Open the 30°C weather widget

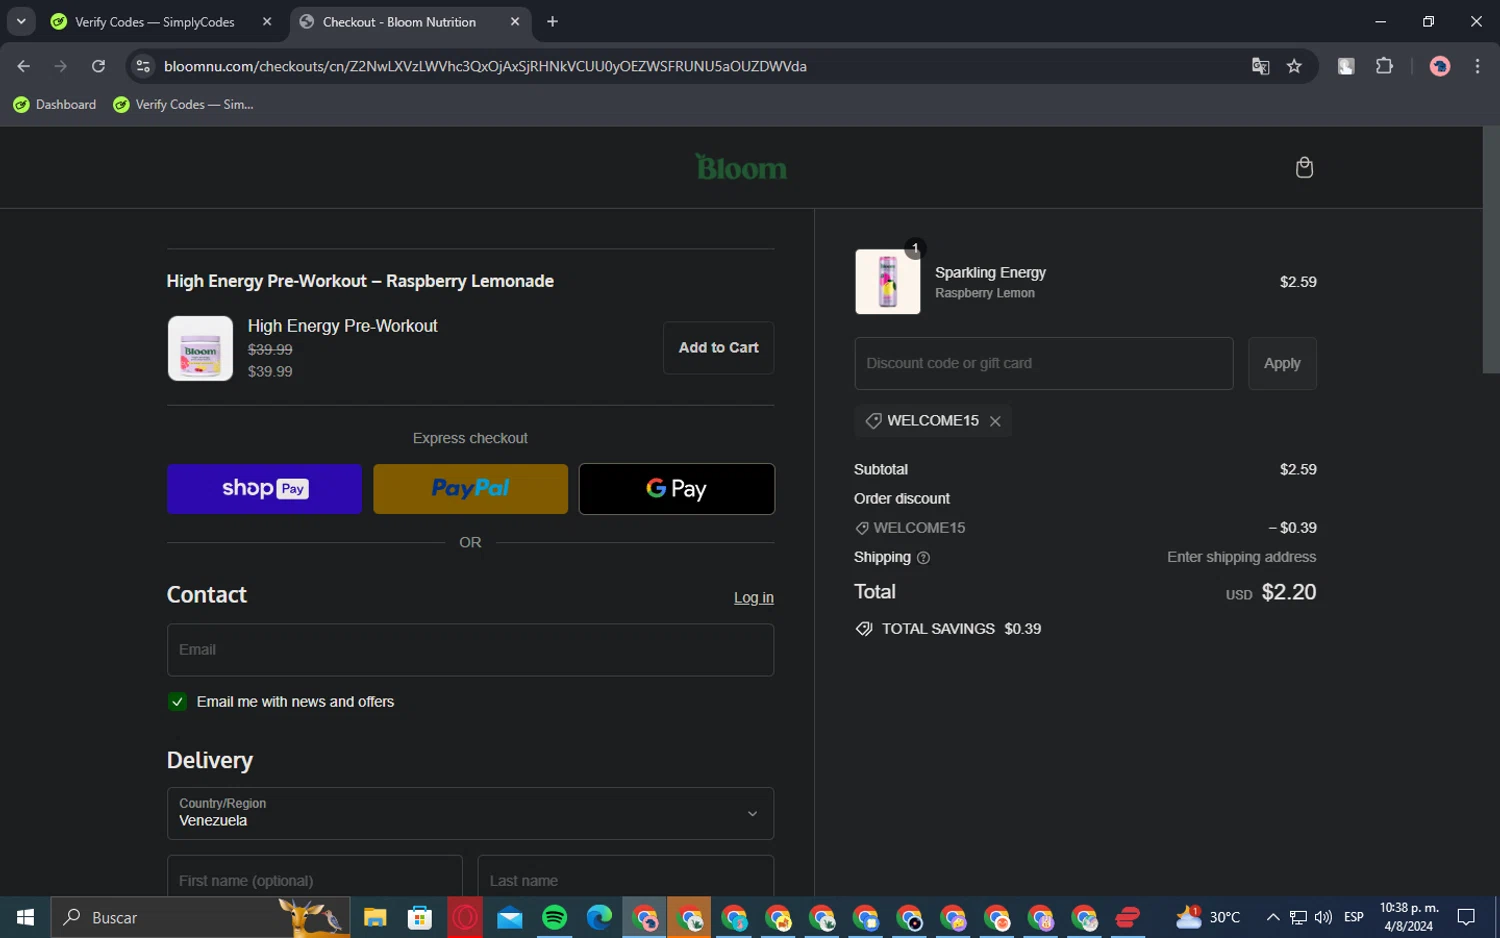coord(1207,917)
